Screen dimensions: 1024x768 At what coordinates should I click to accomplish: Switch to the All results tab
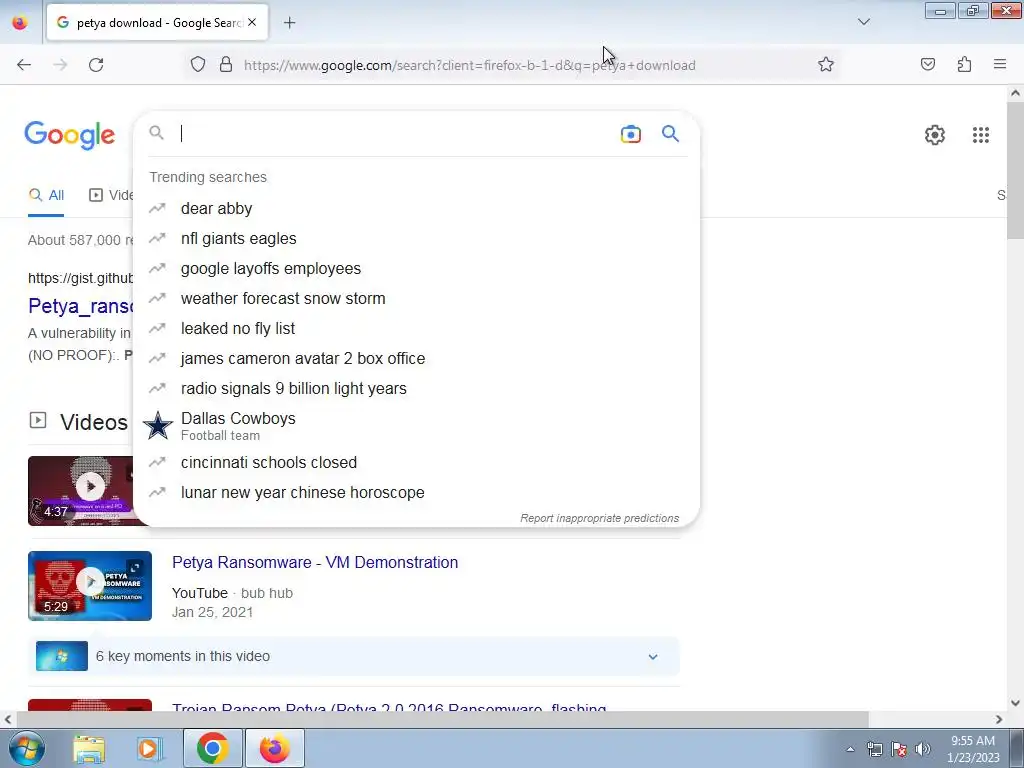(46, 195)
